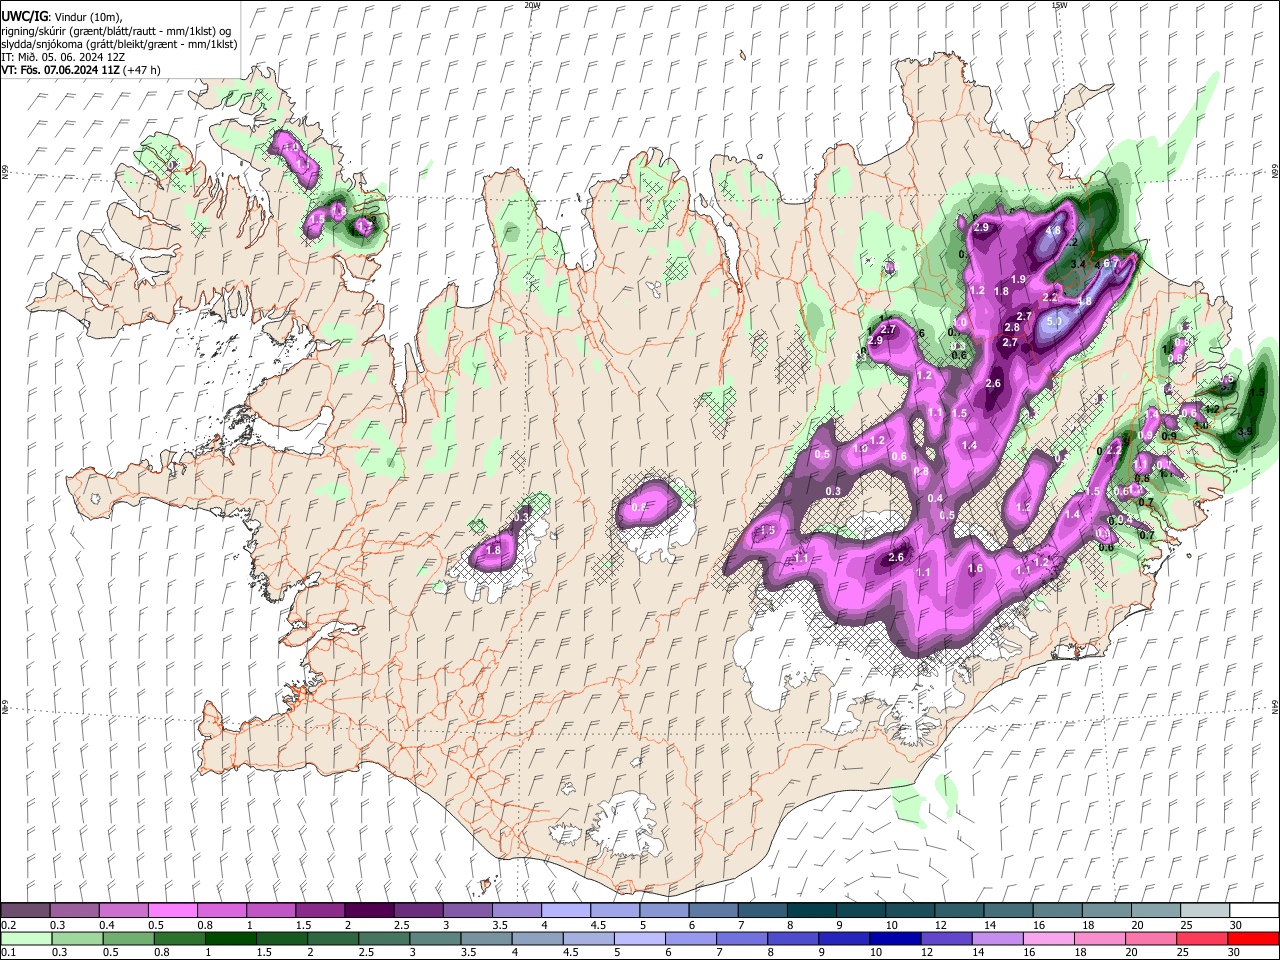Screen dimensions: 1280x960
Task: Pick the 18 pink rain legend swatch
Action: [1101, 938]
